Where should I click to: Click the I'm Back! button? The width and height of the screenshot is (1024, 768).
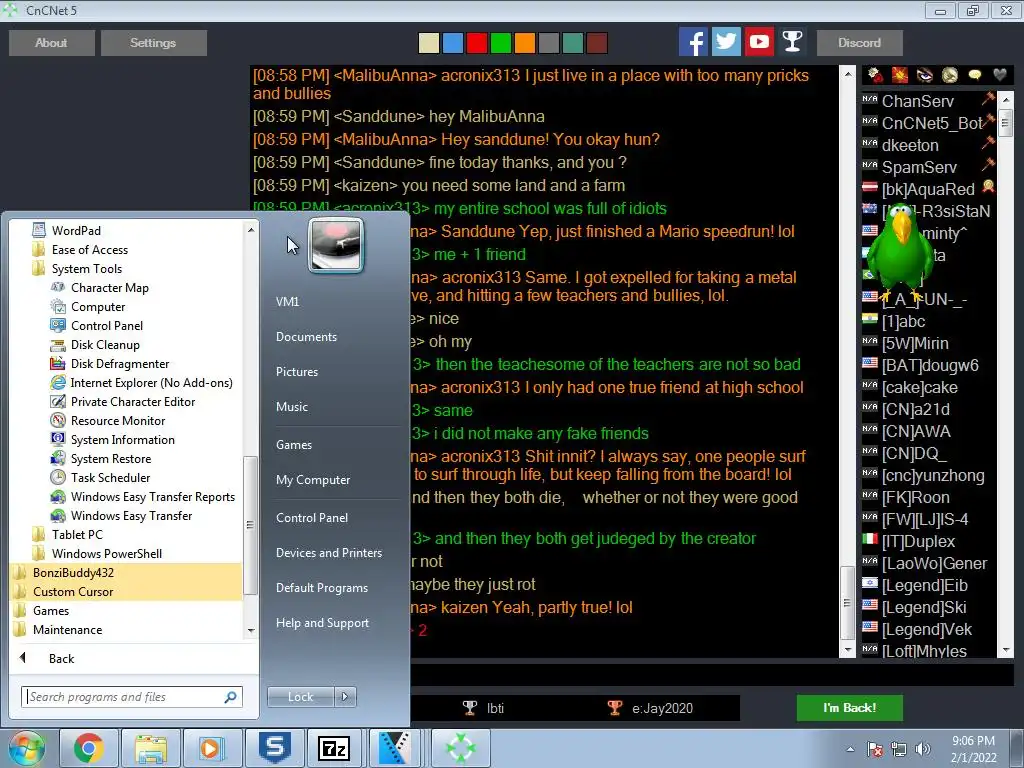849,708
